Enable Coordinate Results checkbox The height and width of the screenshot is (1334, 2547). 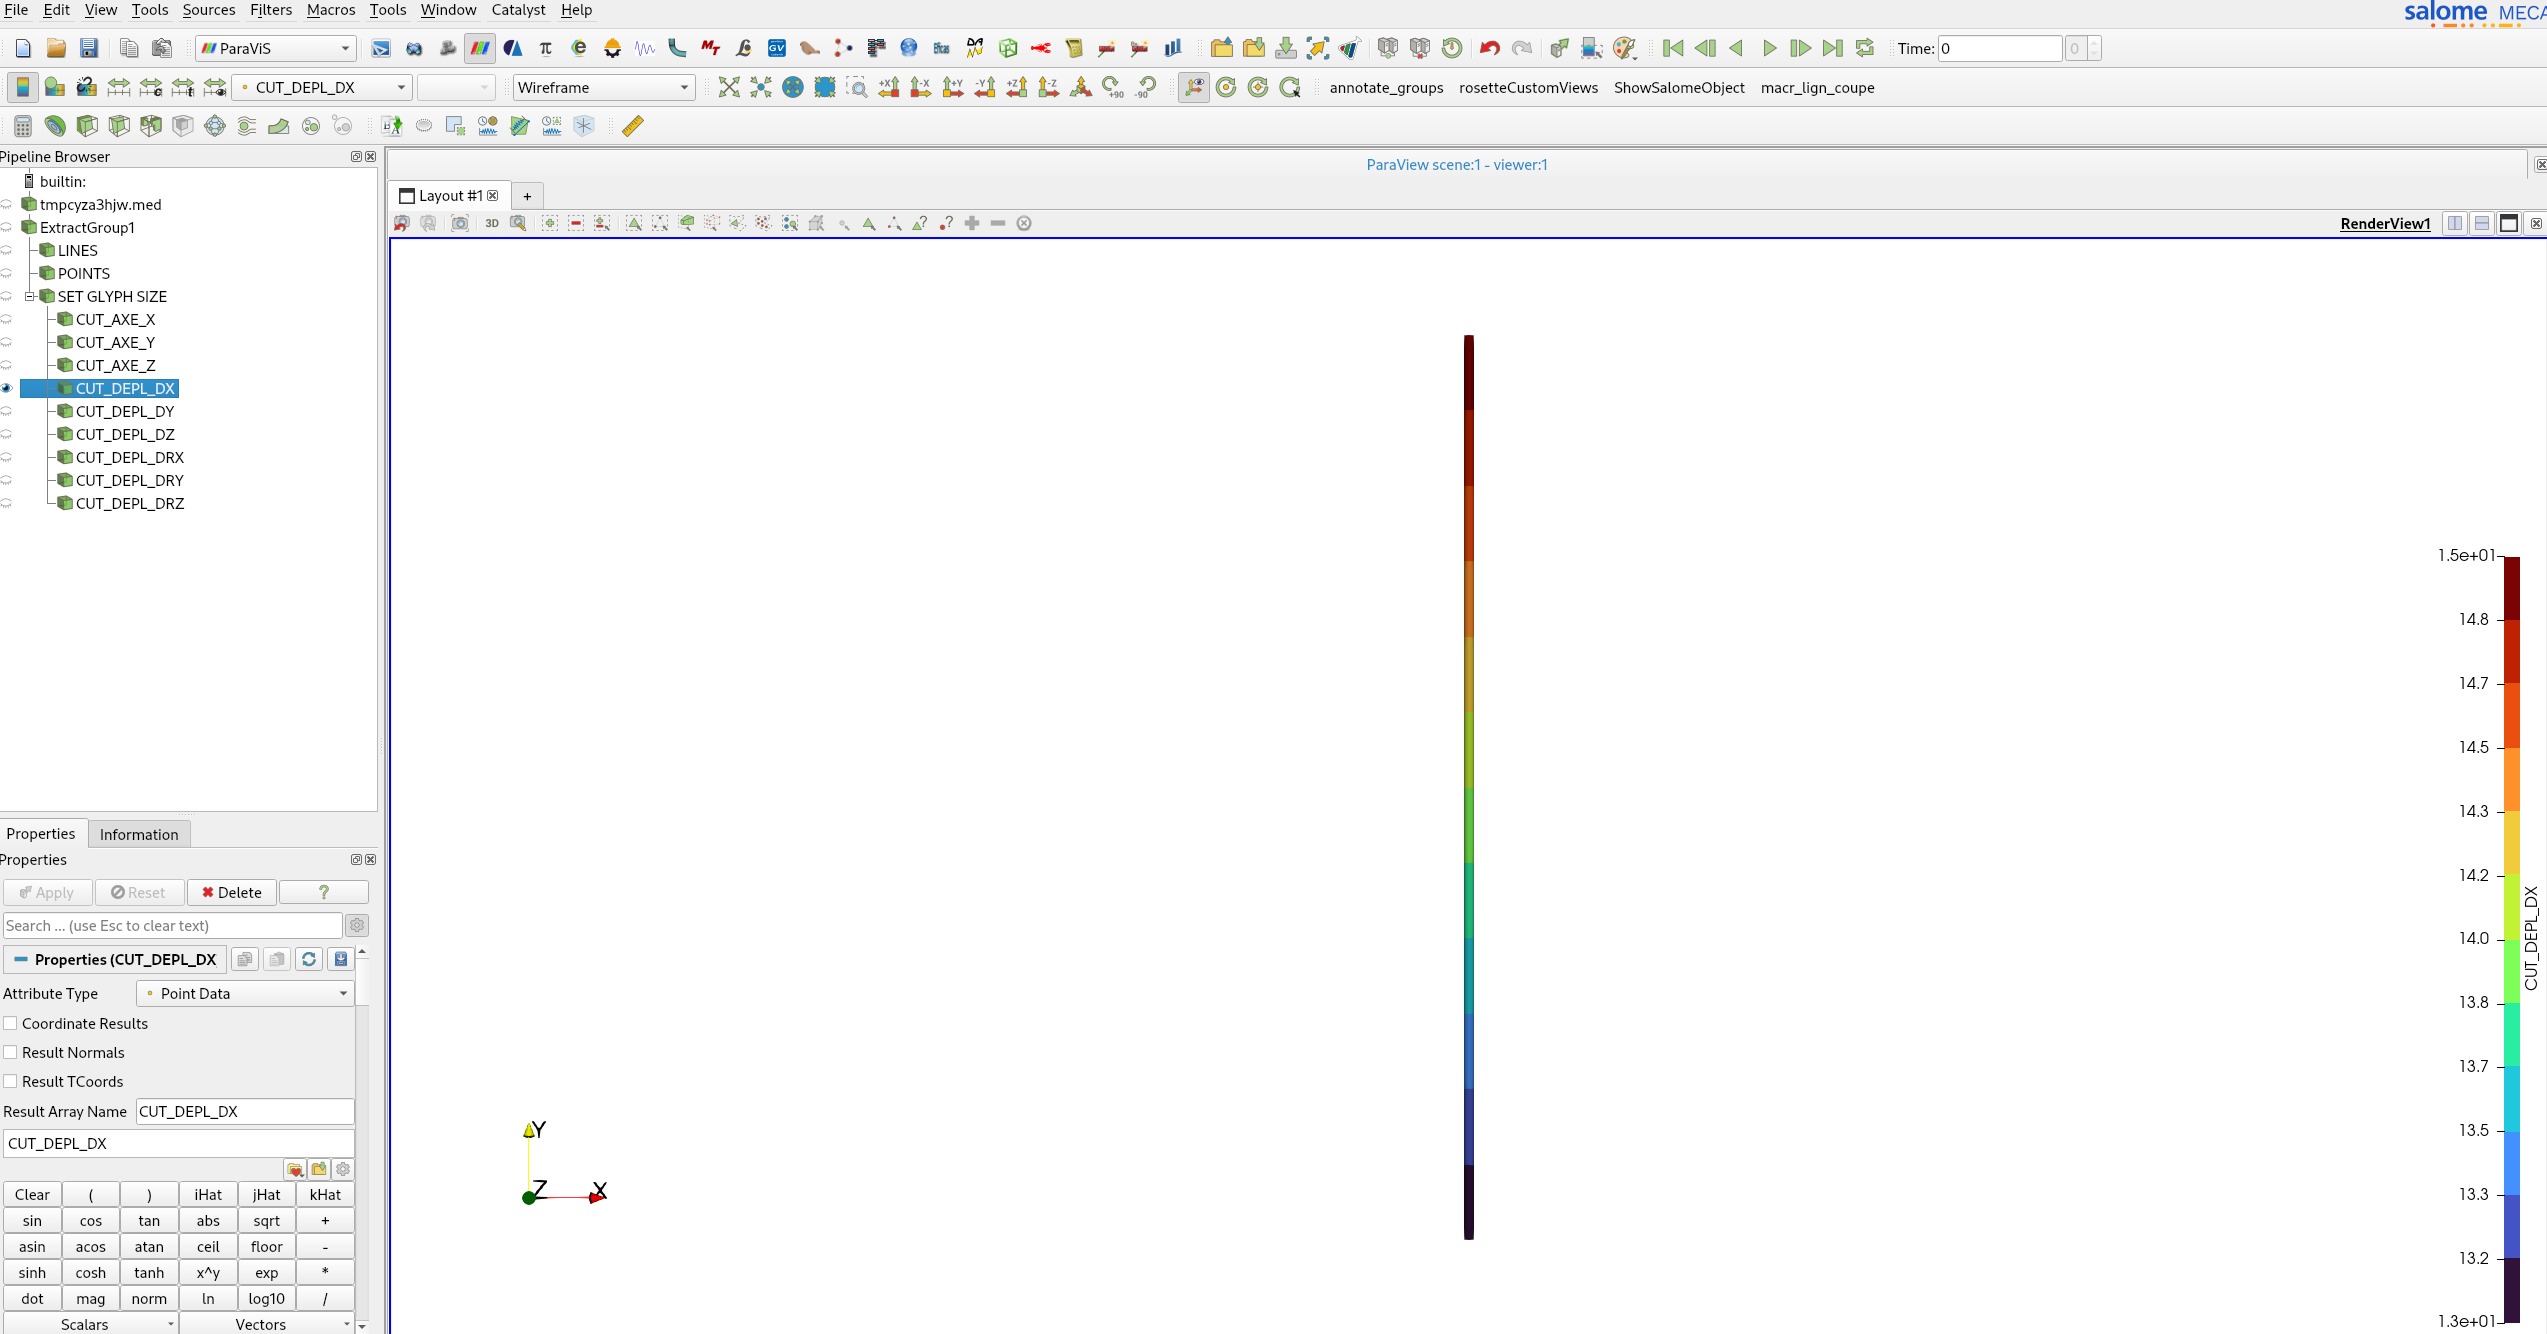pyautogui.click(x=10, y=1023)
